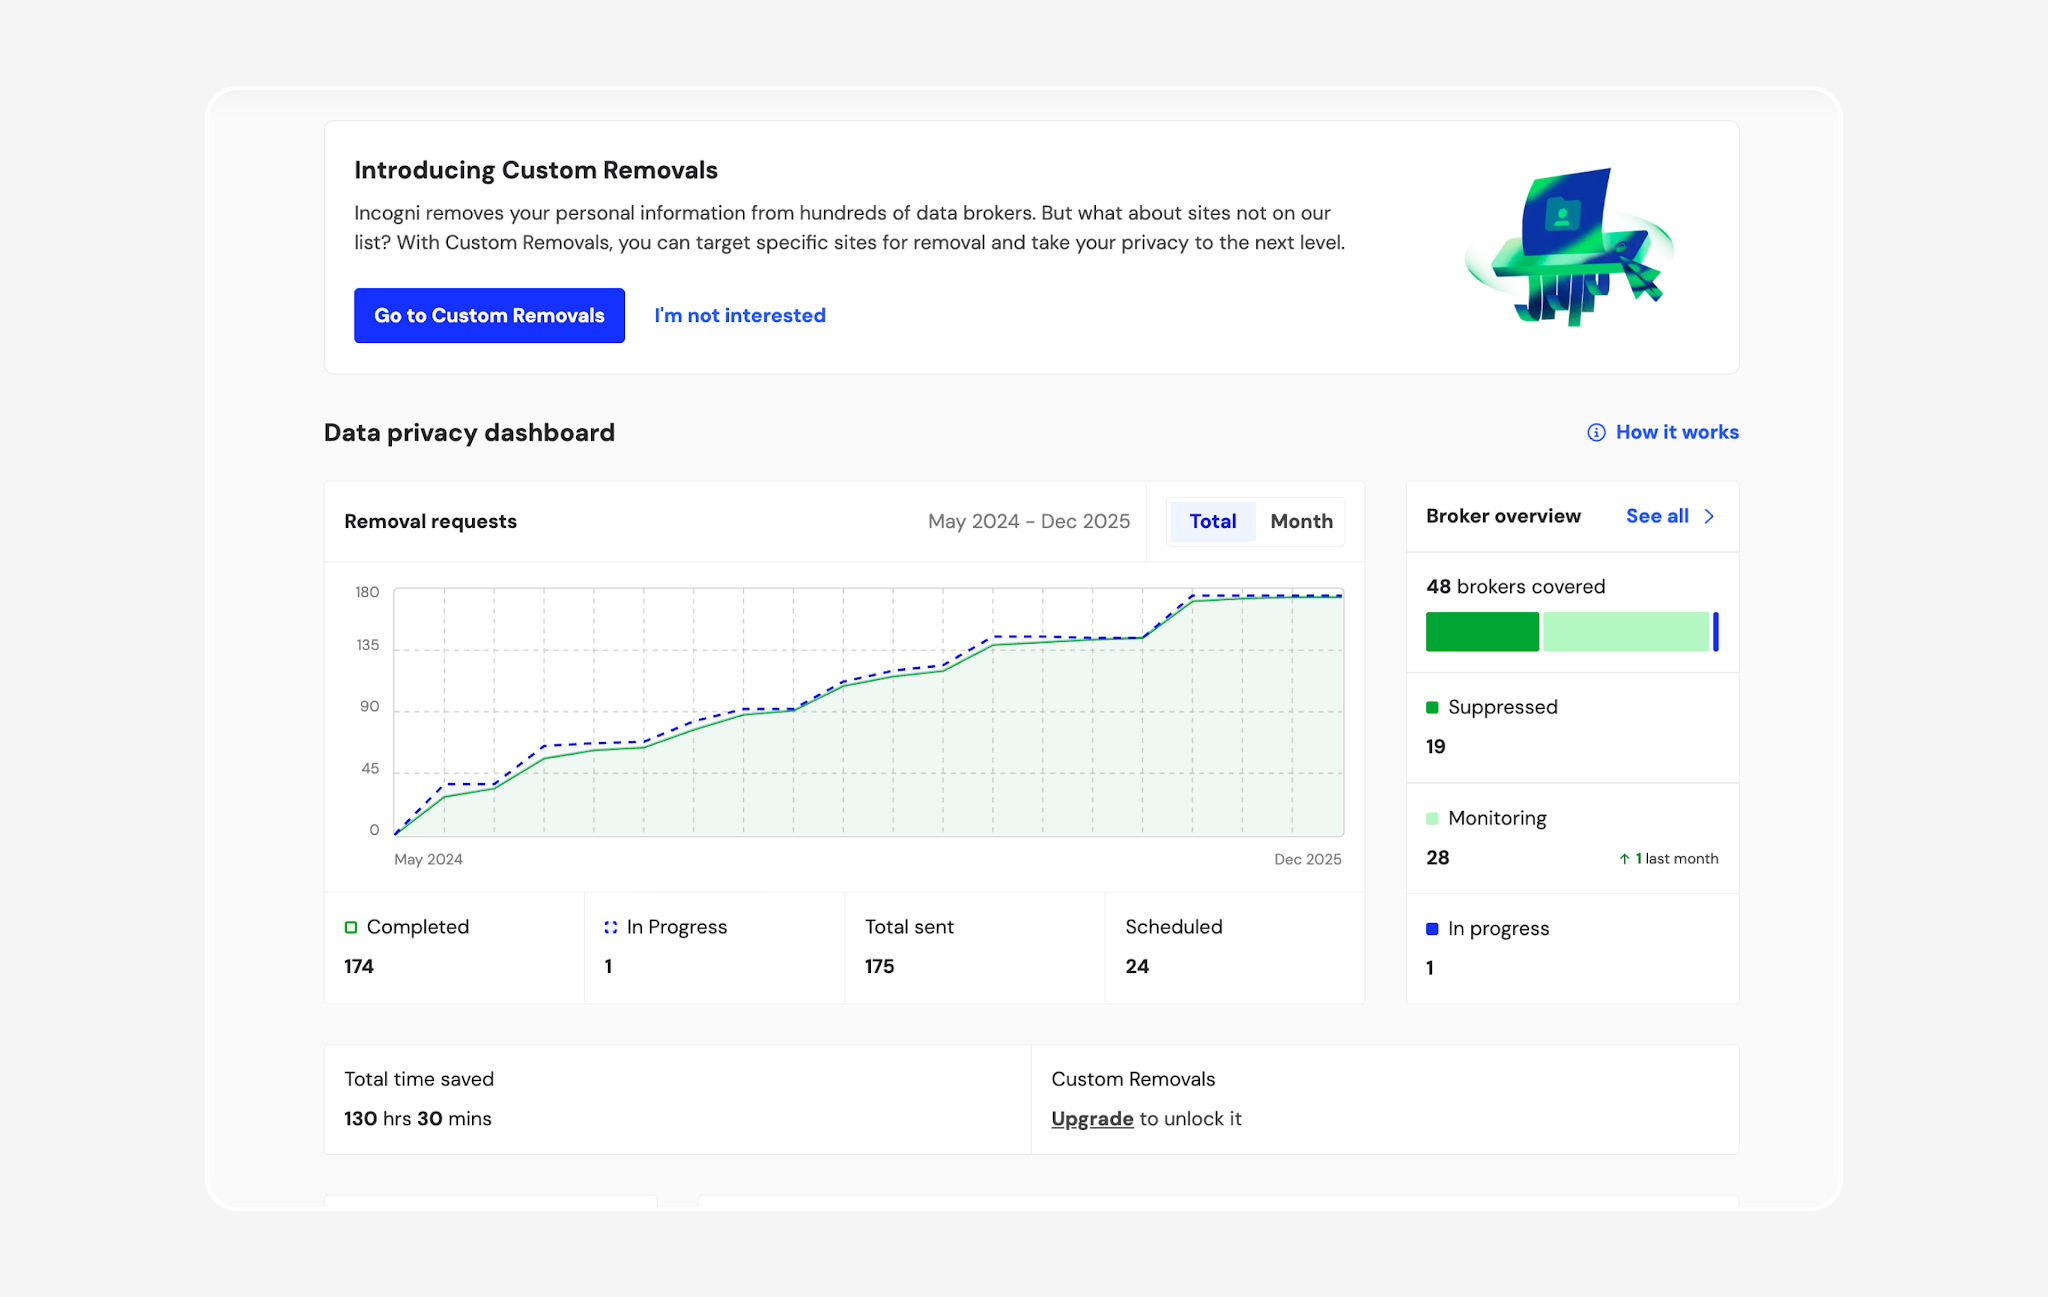The height and width of the screenshot is (1297, 2048).
Task: Click chevron arrow next to See all
Action: 1709,516
